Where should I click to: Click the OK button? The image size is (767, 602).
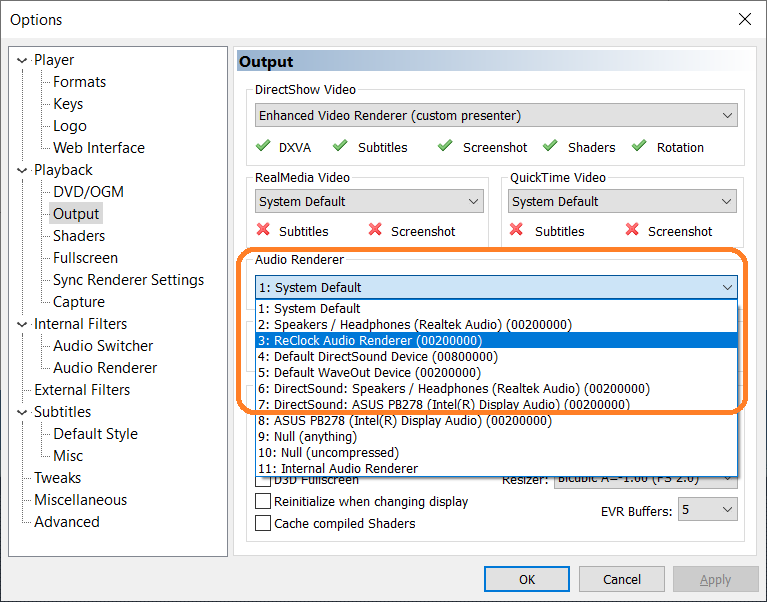pos(526,579)
